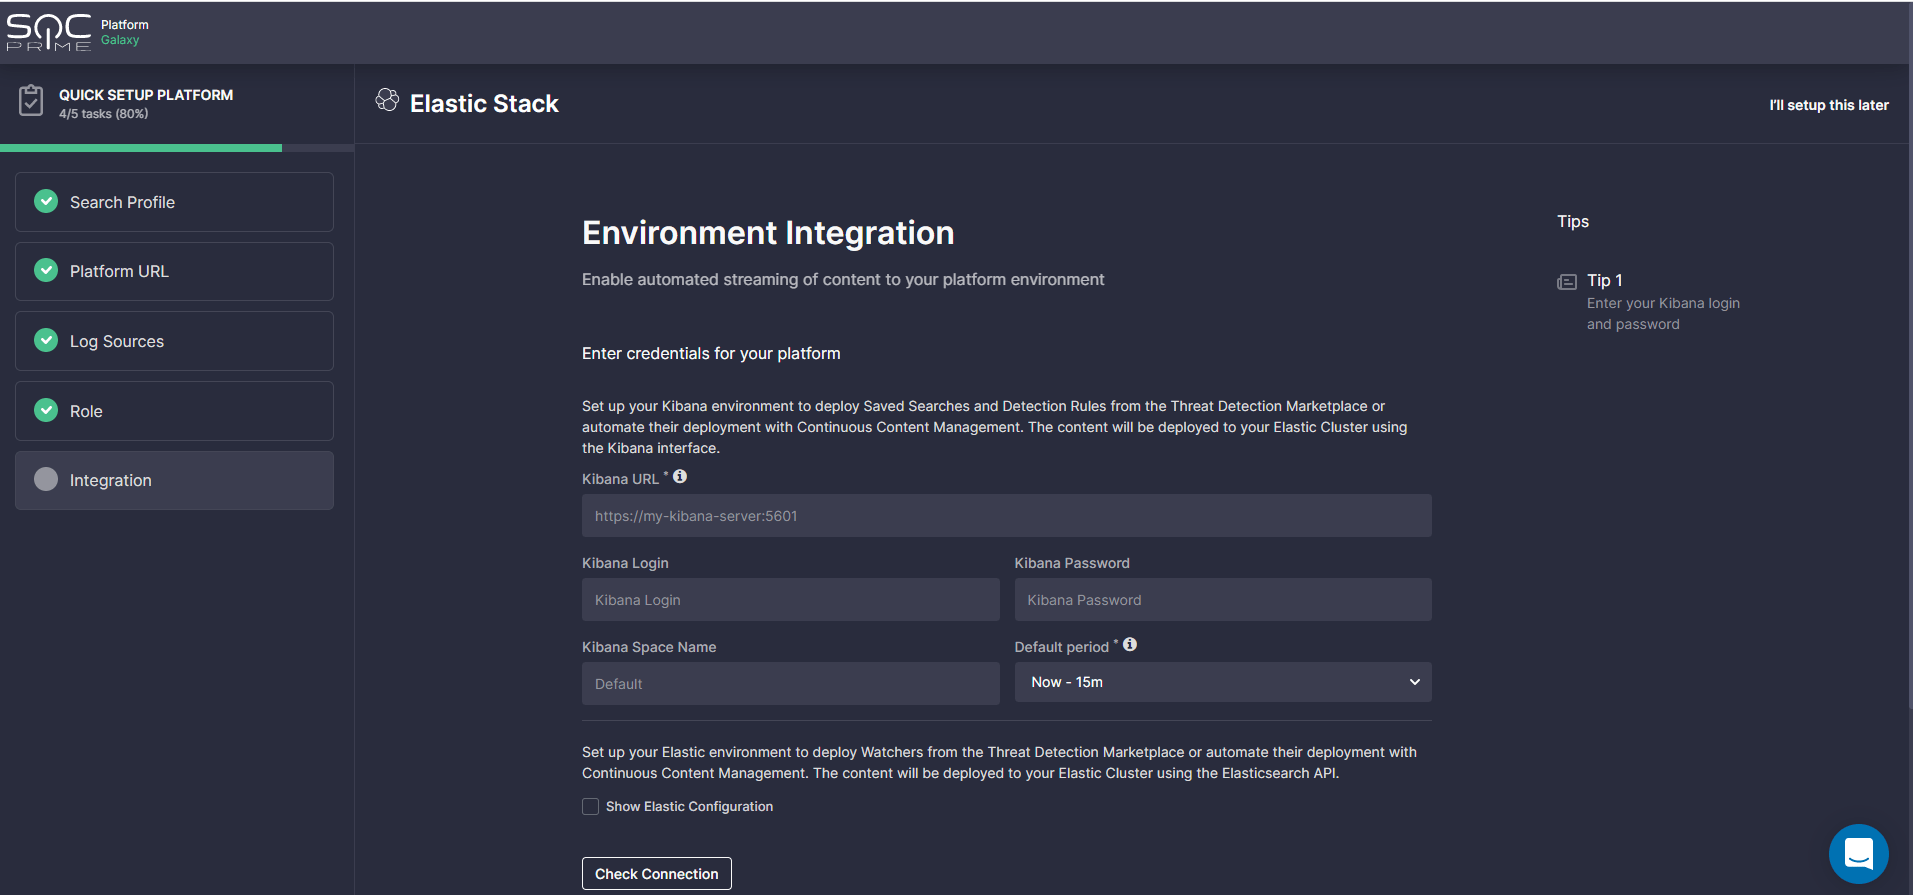Focus the Kibana URL input field

click(x=1006, y=516)
